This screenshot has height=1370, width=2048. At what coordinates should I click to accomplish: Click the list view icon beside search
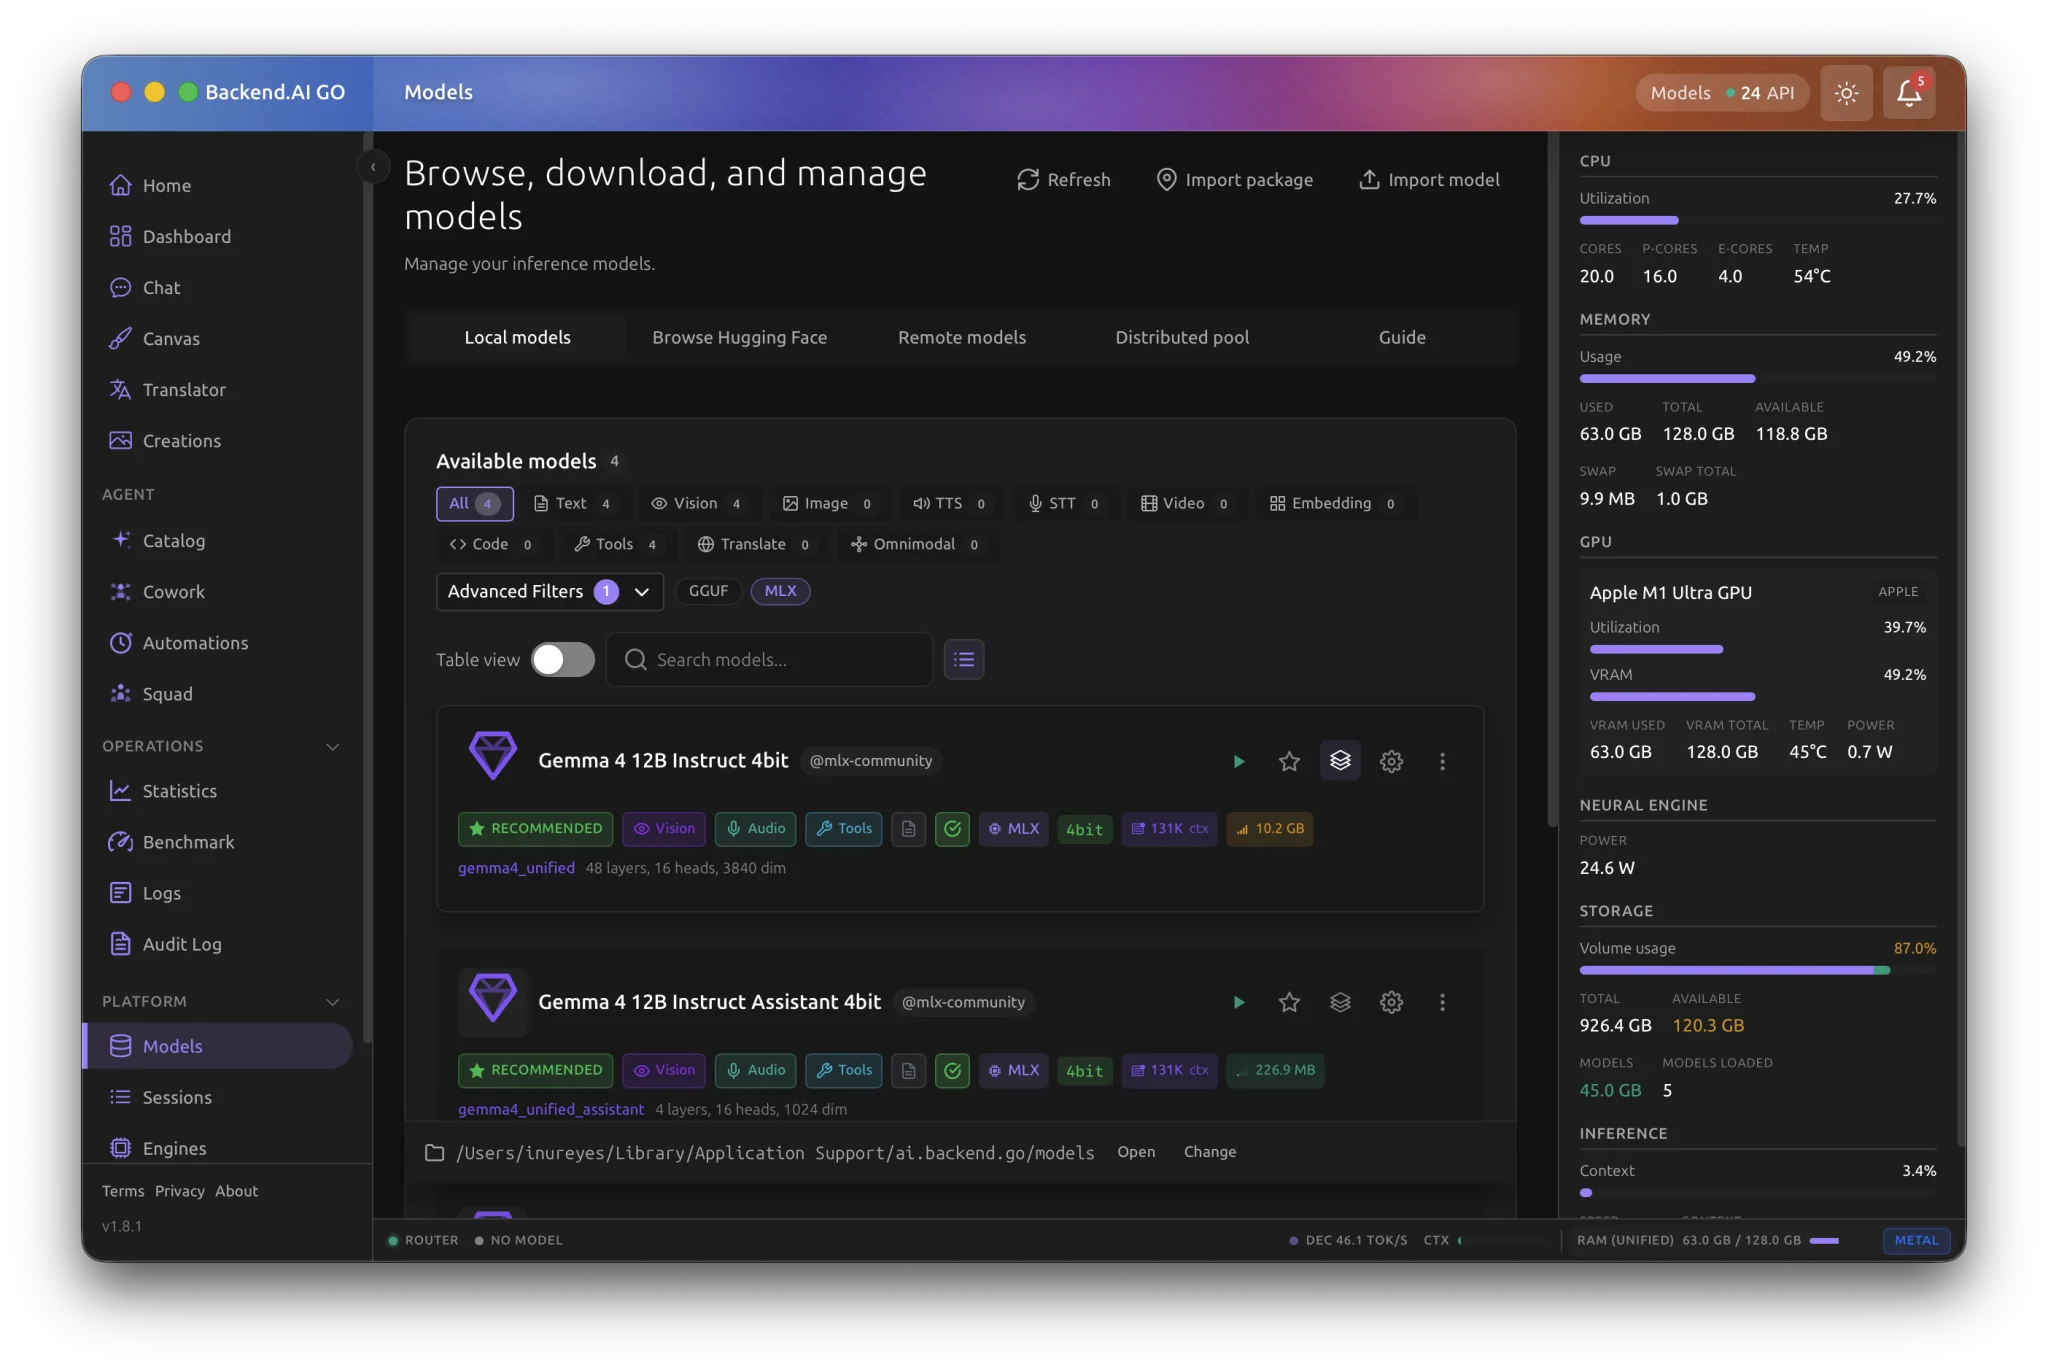pyautogui.click(x=964, y=660)
